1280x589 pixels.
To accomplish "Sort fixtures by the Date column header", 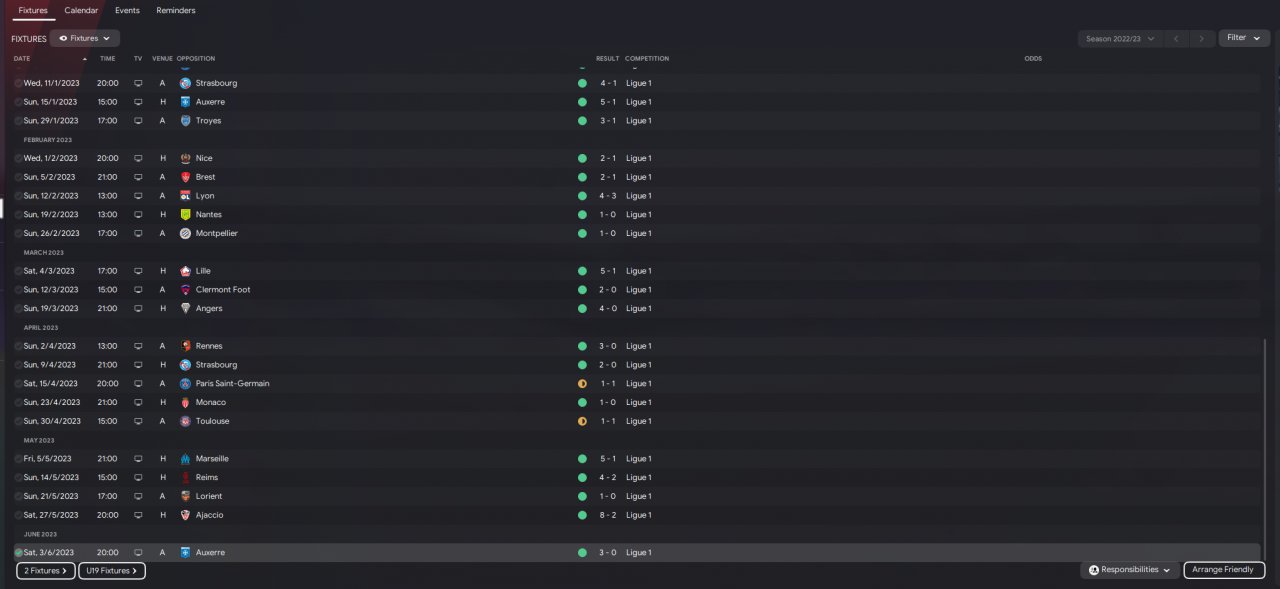I will (x=22, y=59).
